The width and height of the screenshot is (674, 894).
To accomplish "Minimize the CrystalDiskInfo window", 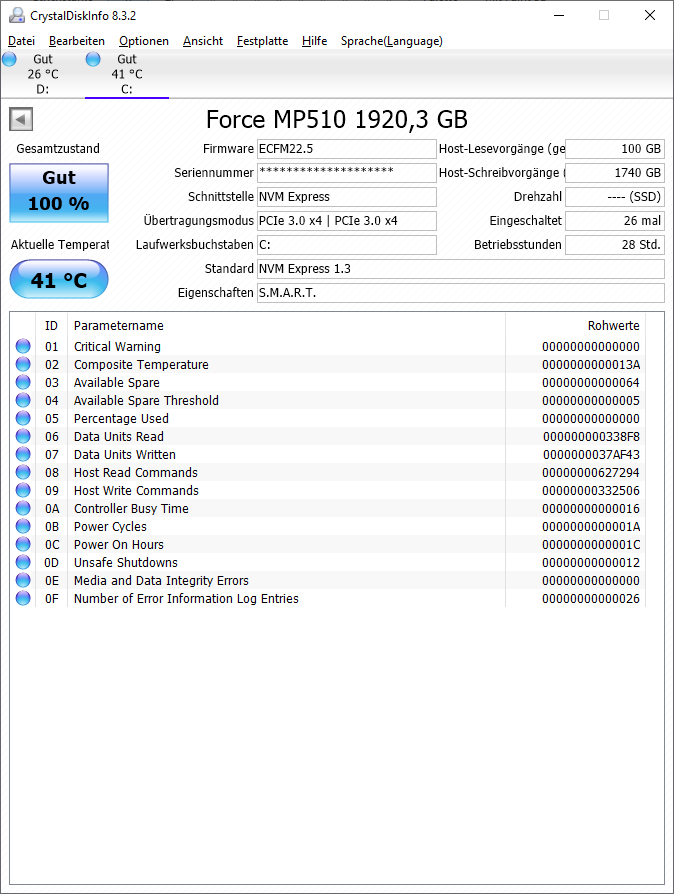I will 559,15.
